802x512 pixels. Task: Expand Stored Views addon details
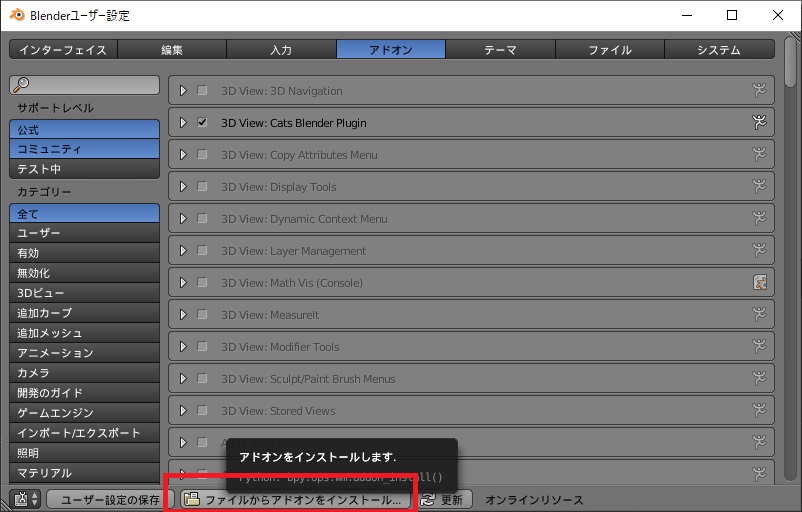[x=183, y=410]
